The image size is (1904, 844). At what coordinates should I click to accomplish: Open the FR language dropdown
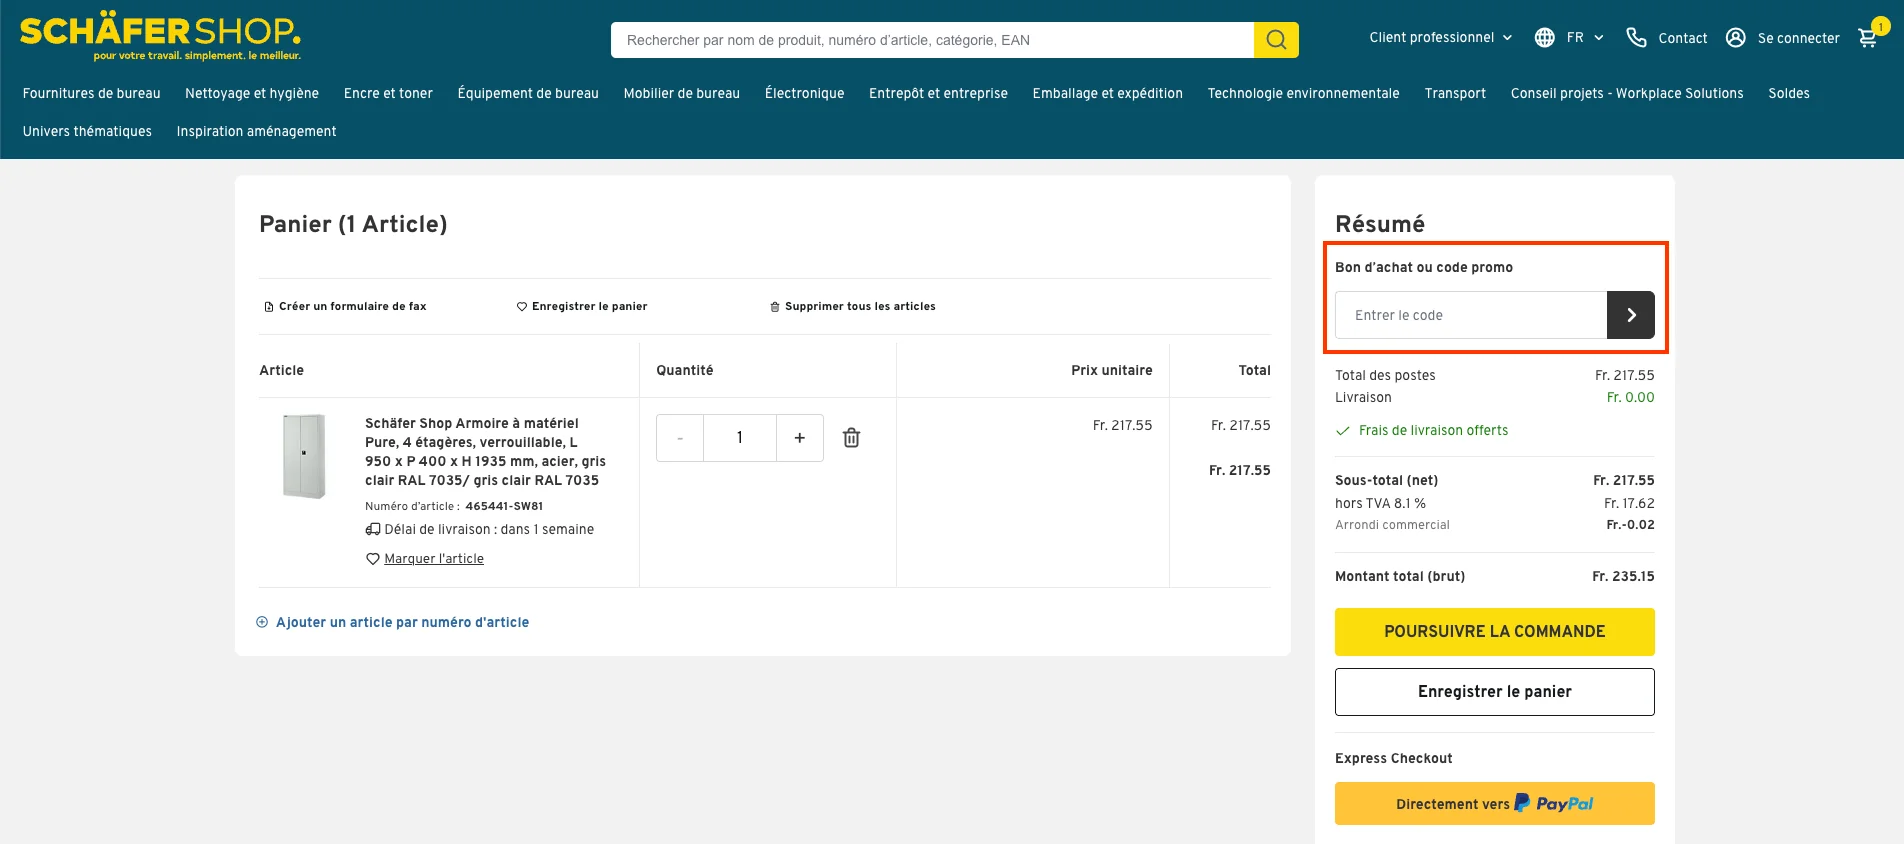[x=1586, y=38]
